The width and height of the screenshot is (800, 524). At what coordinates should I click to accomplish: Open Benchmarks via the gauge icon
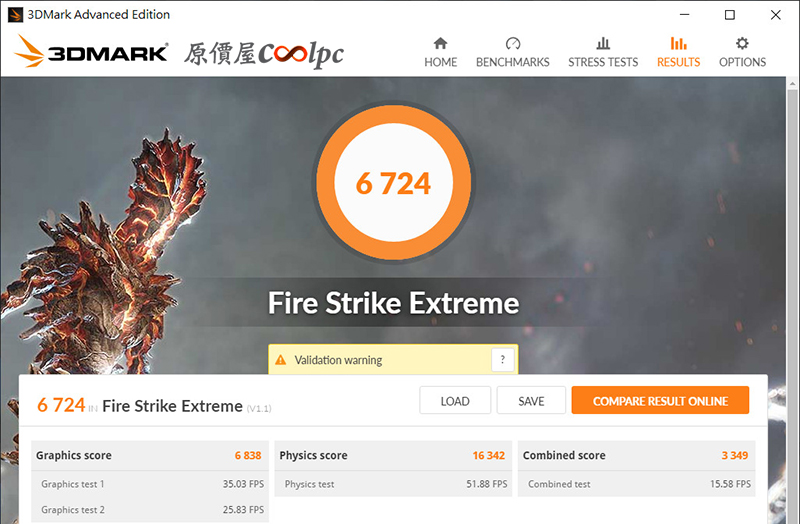513,43
